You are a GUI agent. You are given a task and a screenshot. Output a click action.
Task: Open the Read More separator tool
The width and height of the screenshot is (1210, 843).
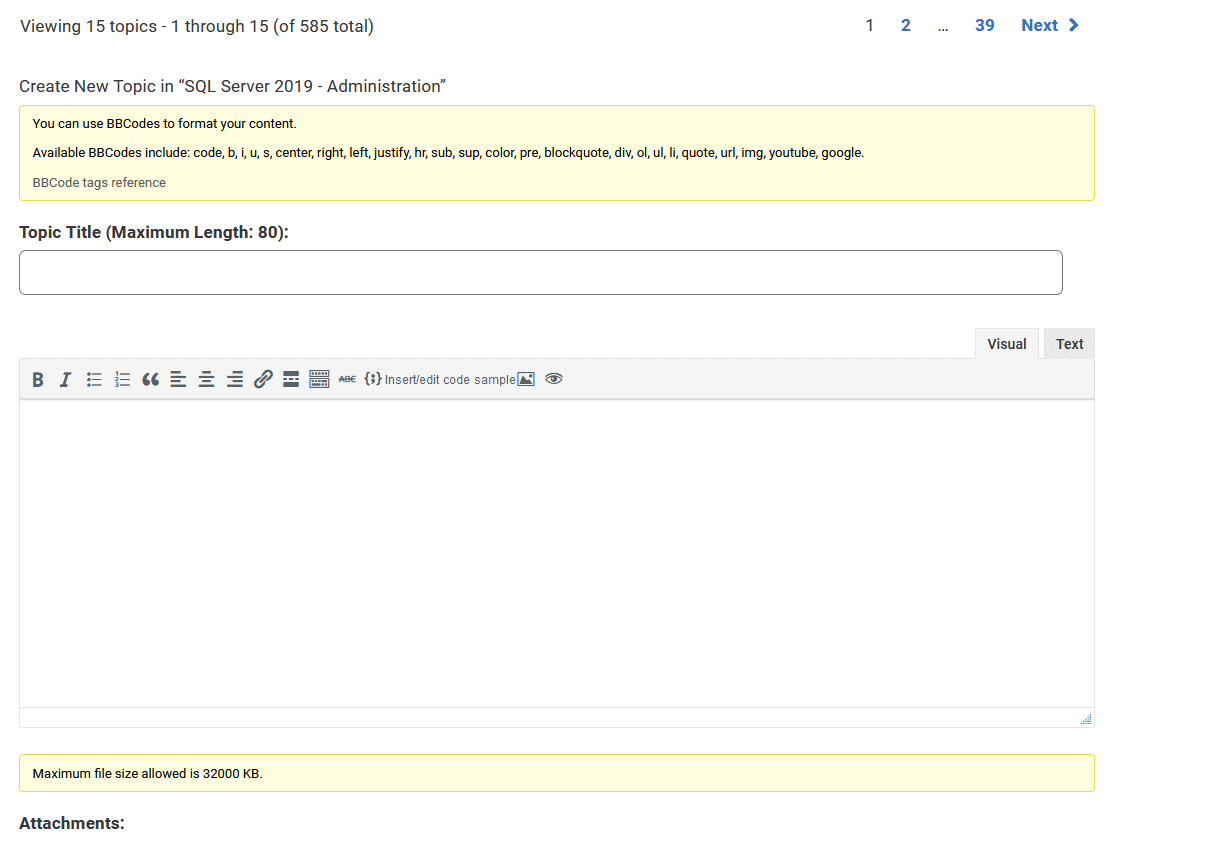click(x=290, y=379)
